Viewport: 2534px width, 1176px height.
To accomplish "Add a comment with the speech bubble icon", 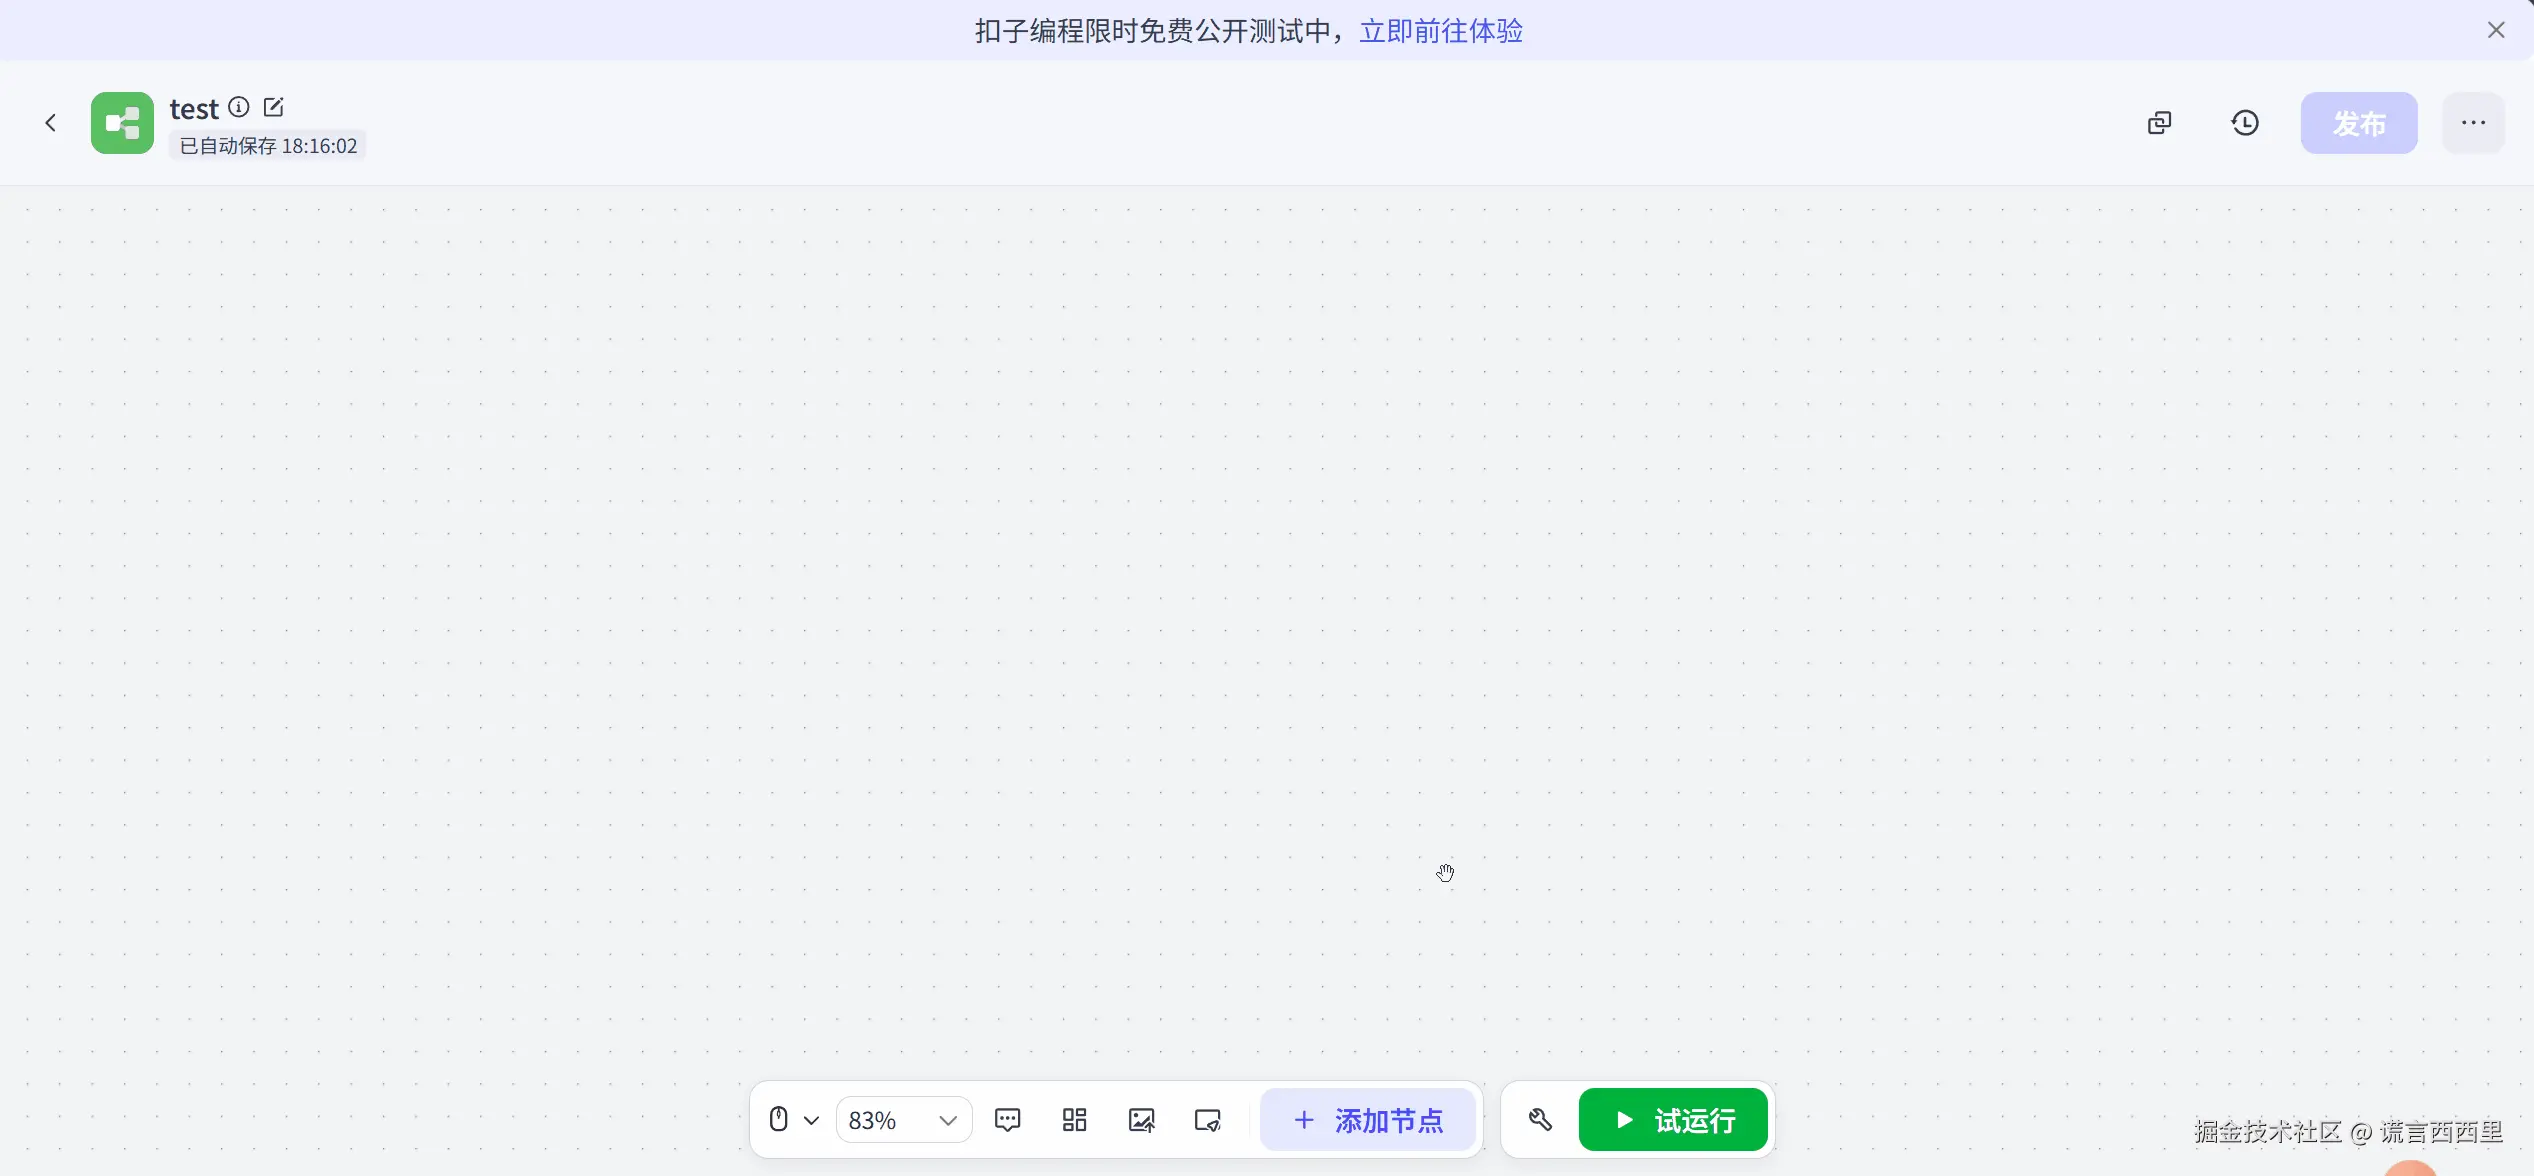I will tap(1007, 1120).
